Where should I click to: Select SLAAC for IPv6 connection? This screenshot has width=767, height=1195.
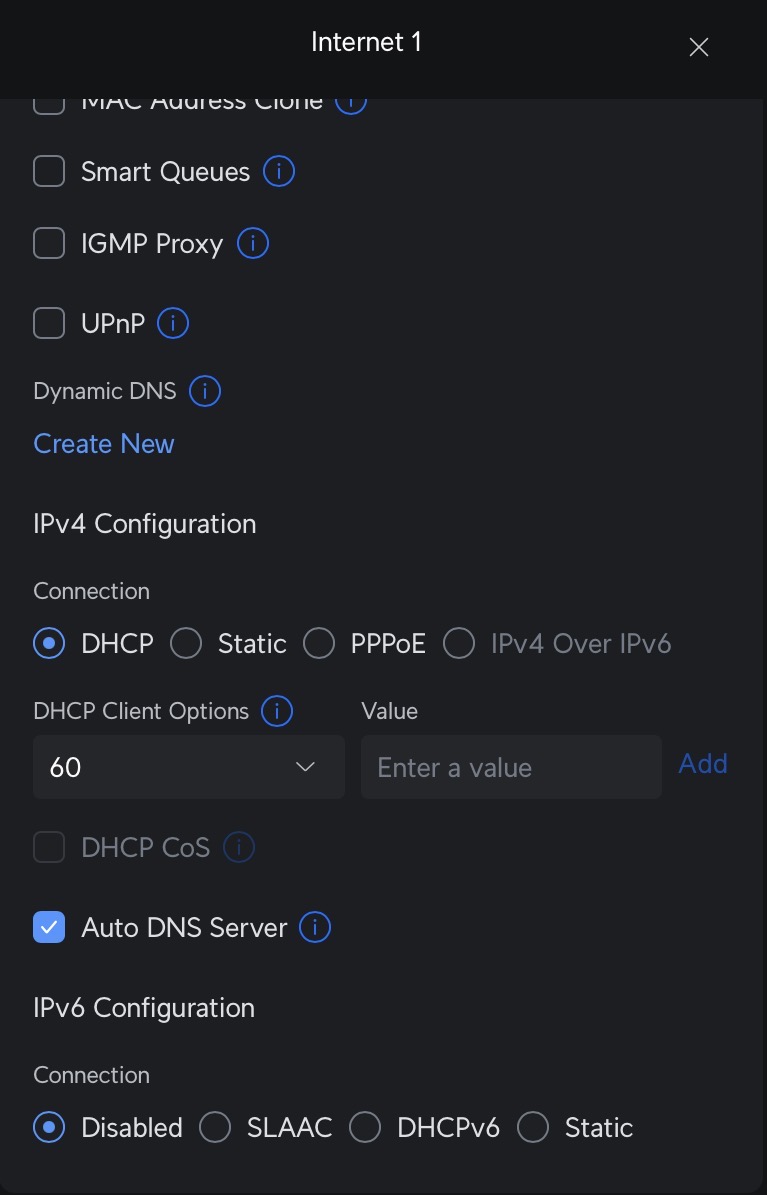[x=215, y=1128]
